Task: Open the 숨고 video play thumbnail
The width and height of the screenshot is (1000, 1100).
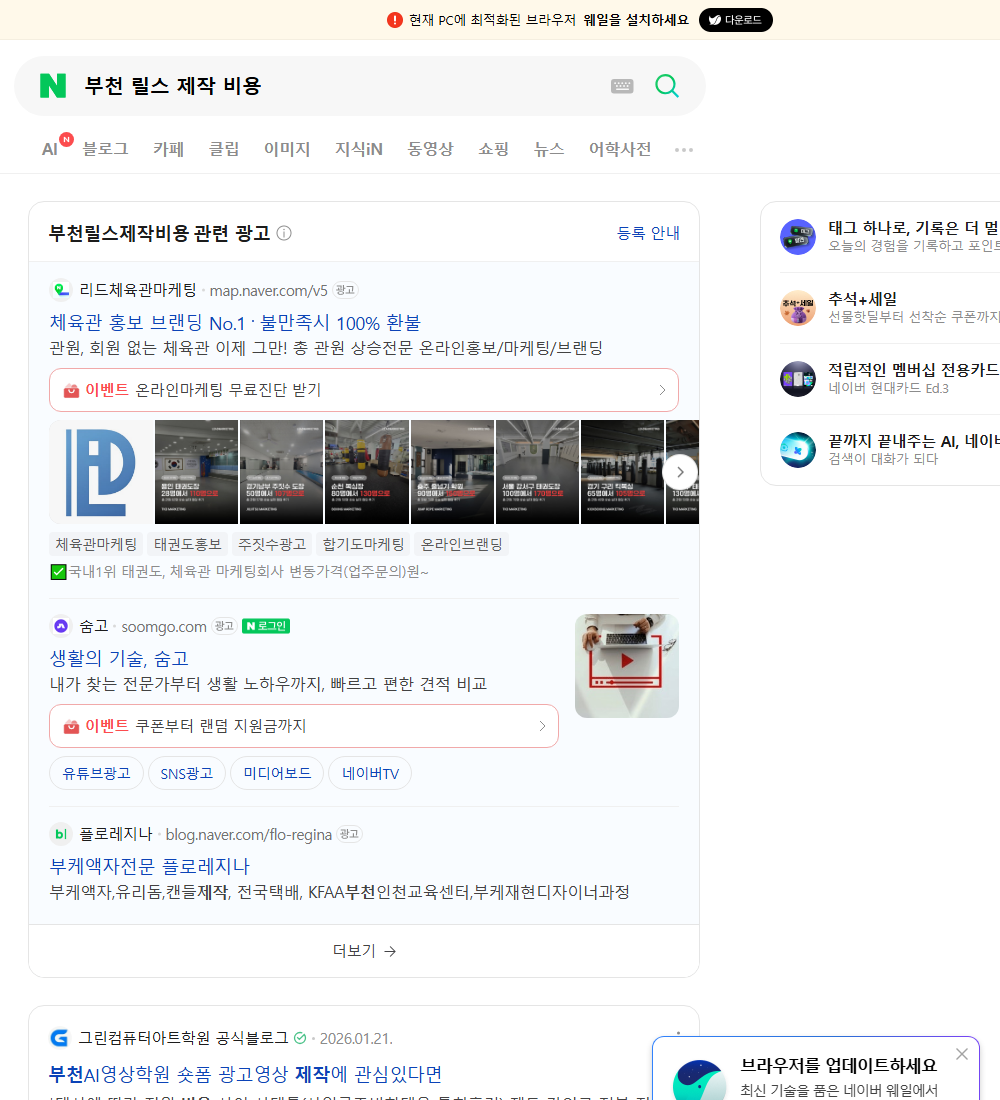Action: tap(627, 666)
